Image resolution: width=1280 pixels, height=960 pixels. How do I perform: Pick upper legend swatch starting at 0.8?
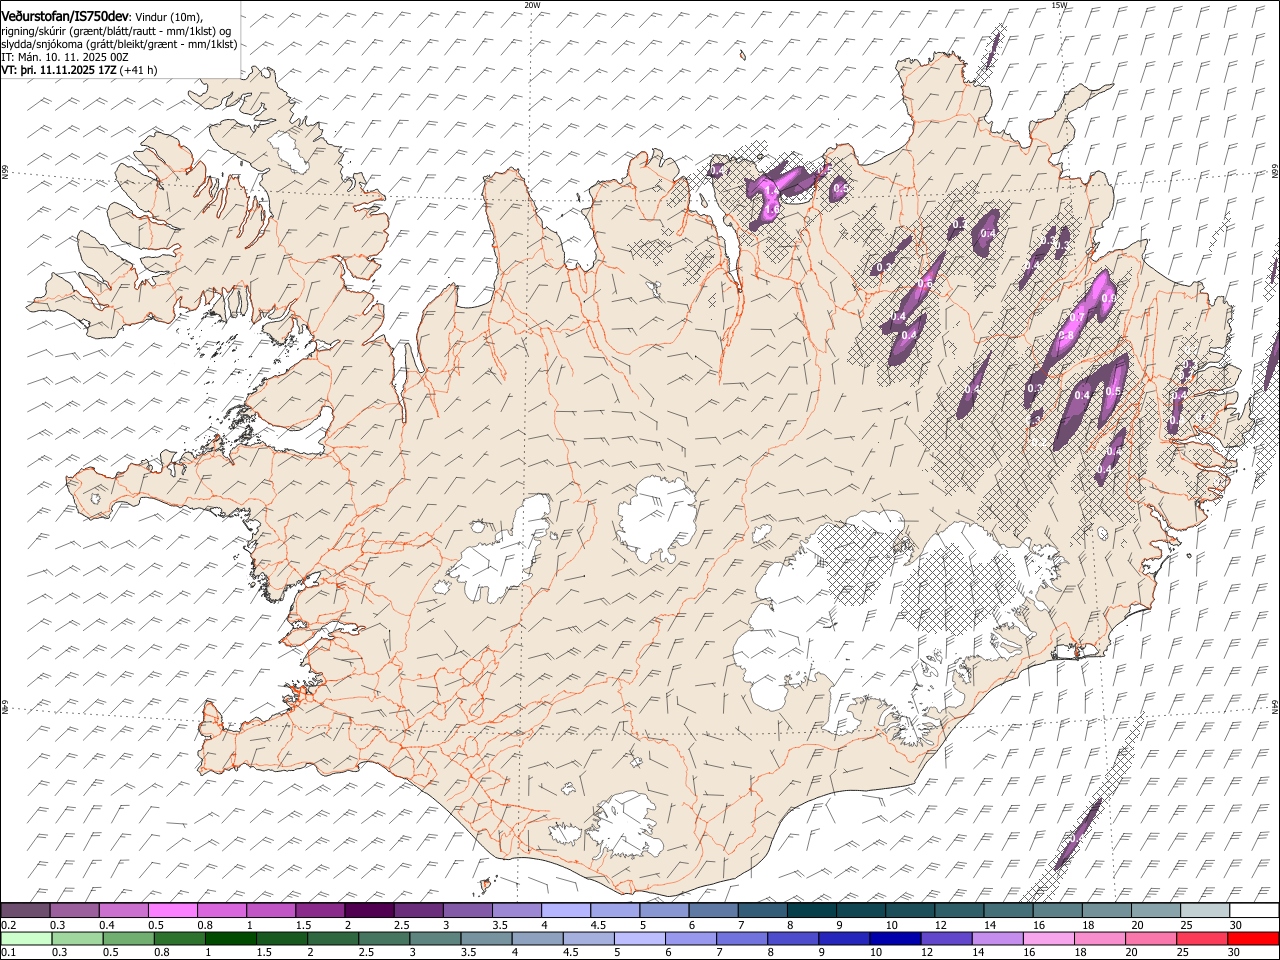tap(222, 910)
